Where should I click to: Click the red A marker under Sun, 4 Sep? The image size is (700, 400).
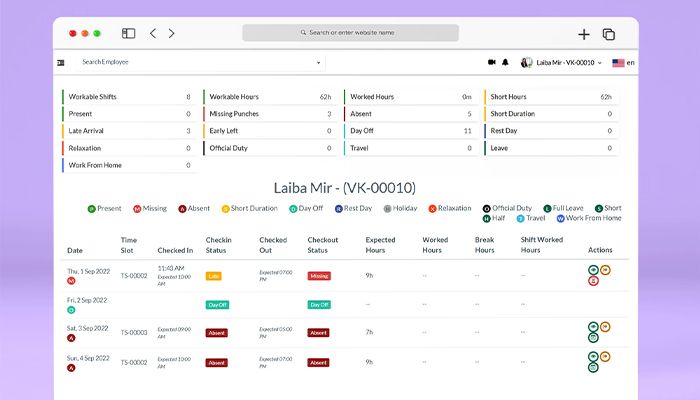pyautogui.click(x=71, y=368)
